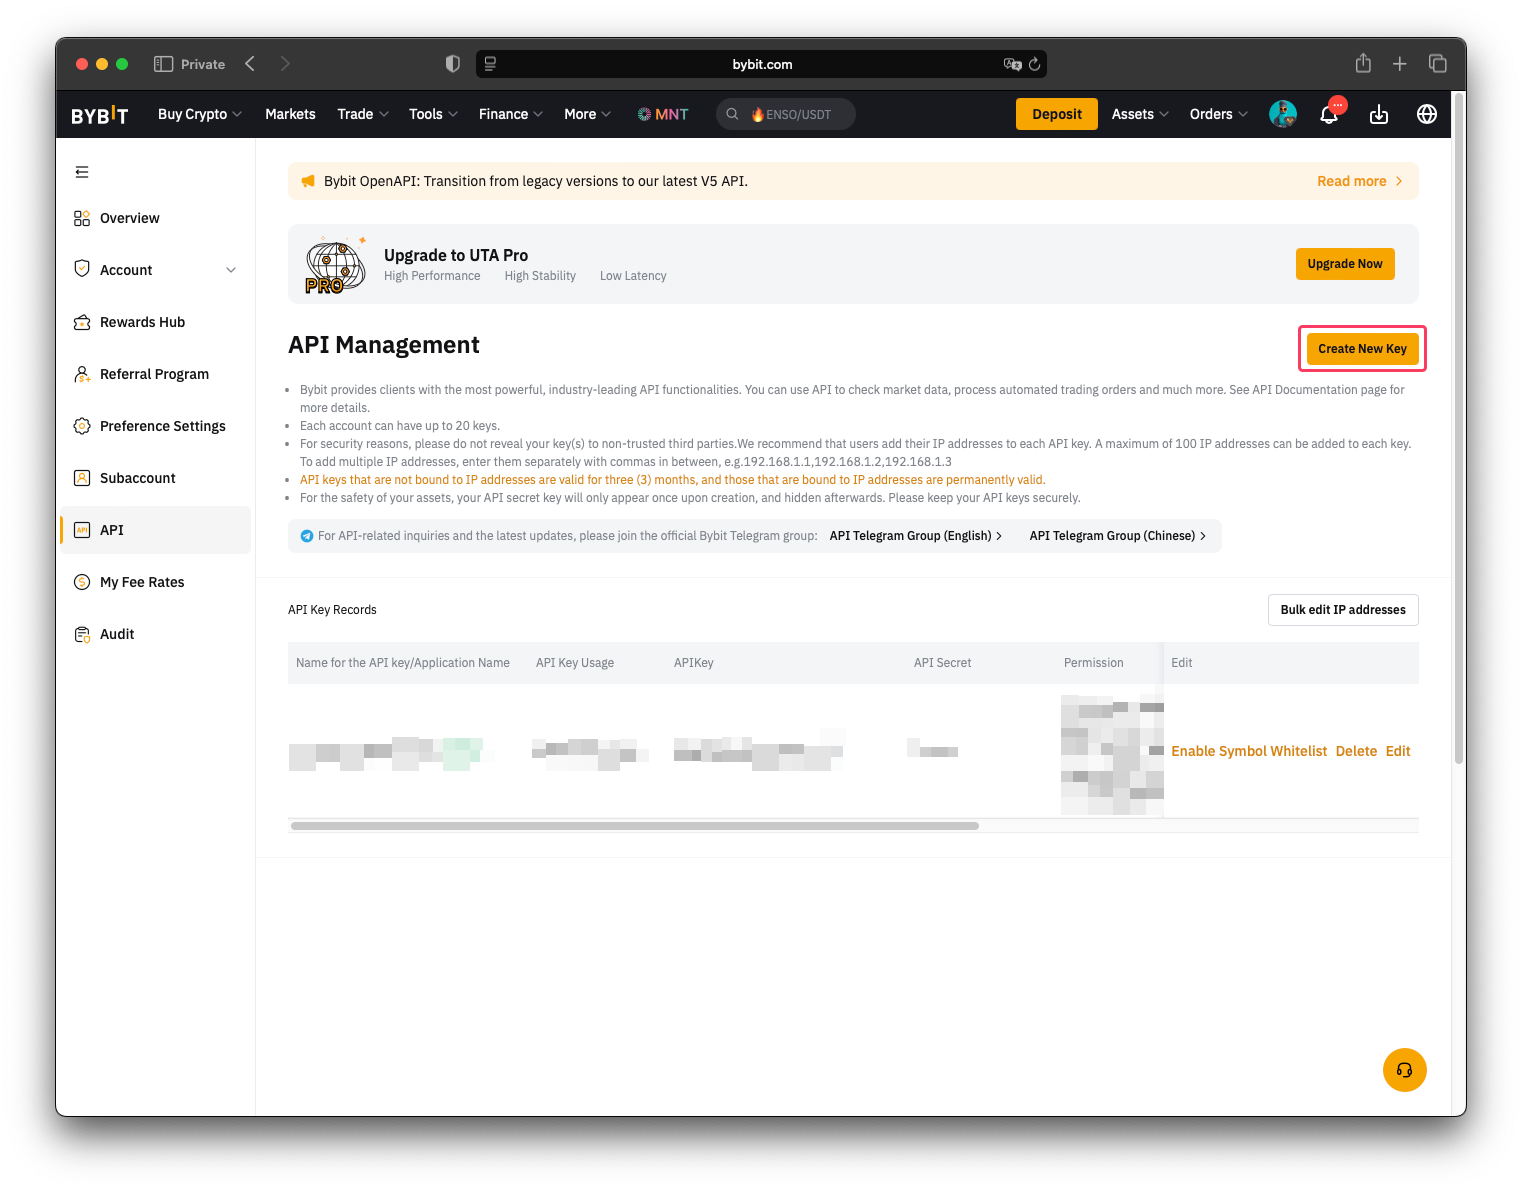Select API in the sidebar
Viewport: 1522px width, 1190px height.
[111, 530]
